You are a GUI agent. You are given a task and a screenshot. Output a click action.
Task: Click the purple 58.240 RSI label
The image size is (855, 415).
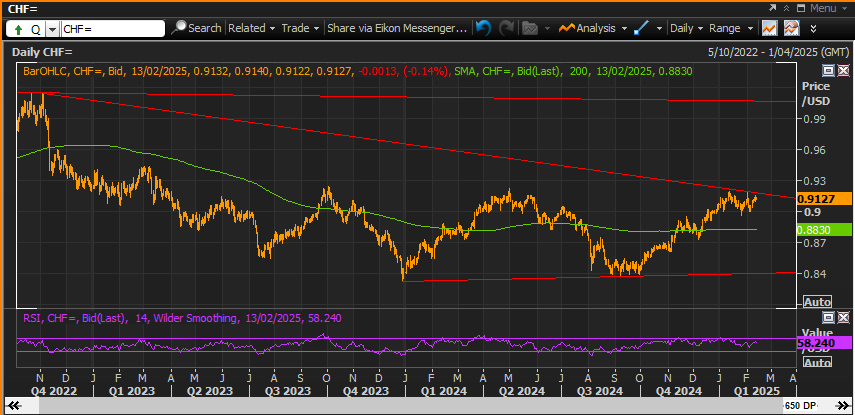tap(824, 344)
